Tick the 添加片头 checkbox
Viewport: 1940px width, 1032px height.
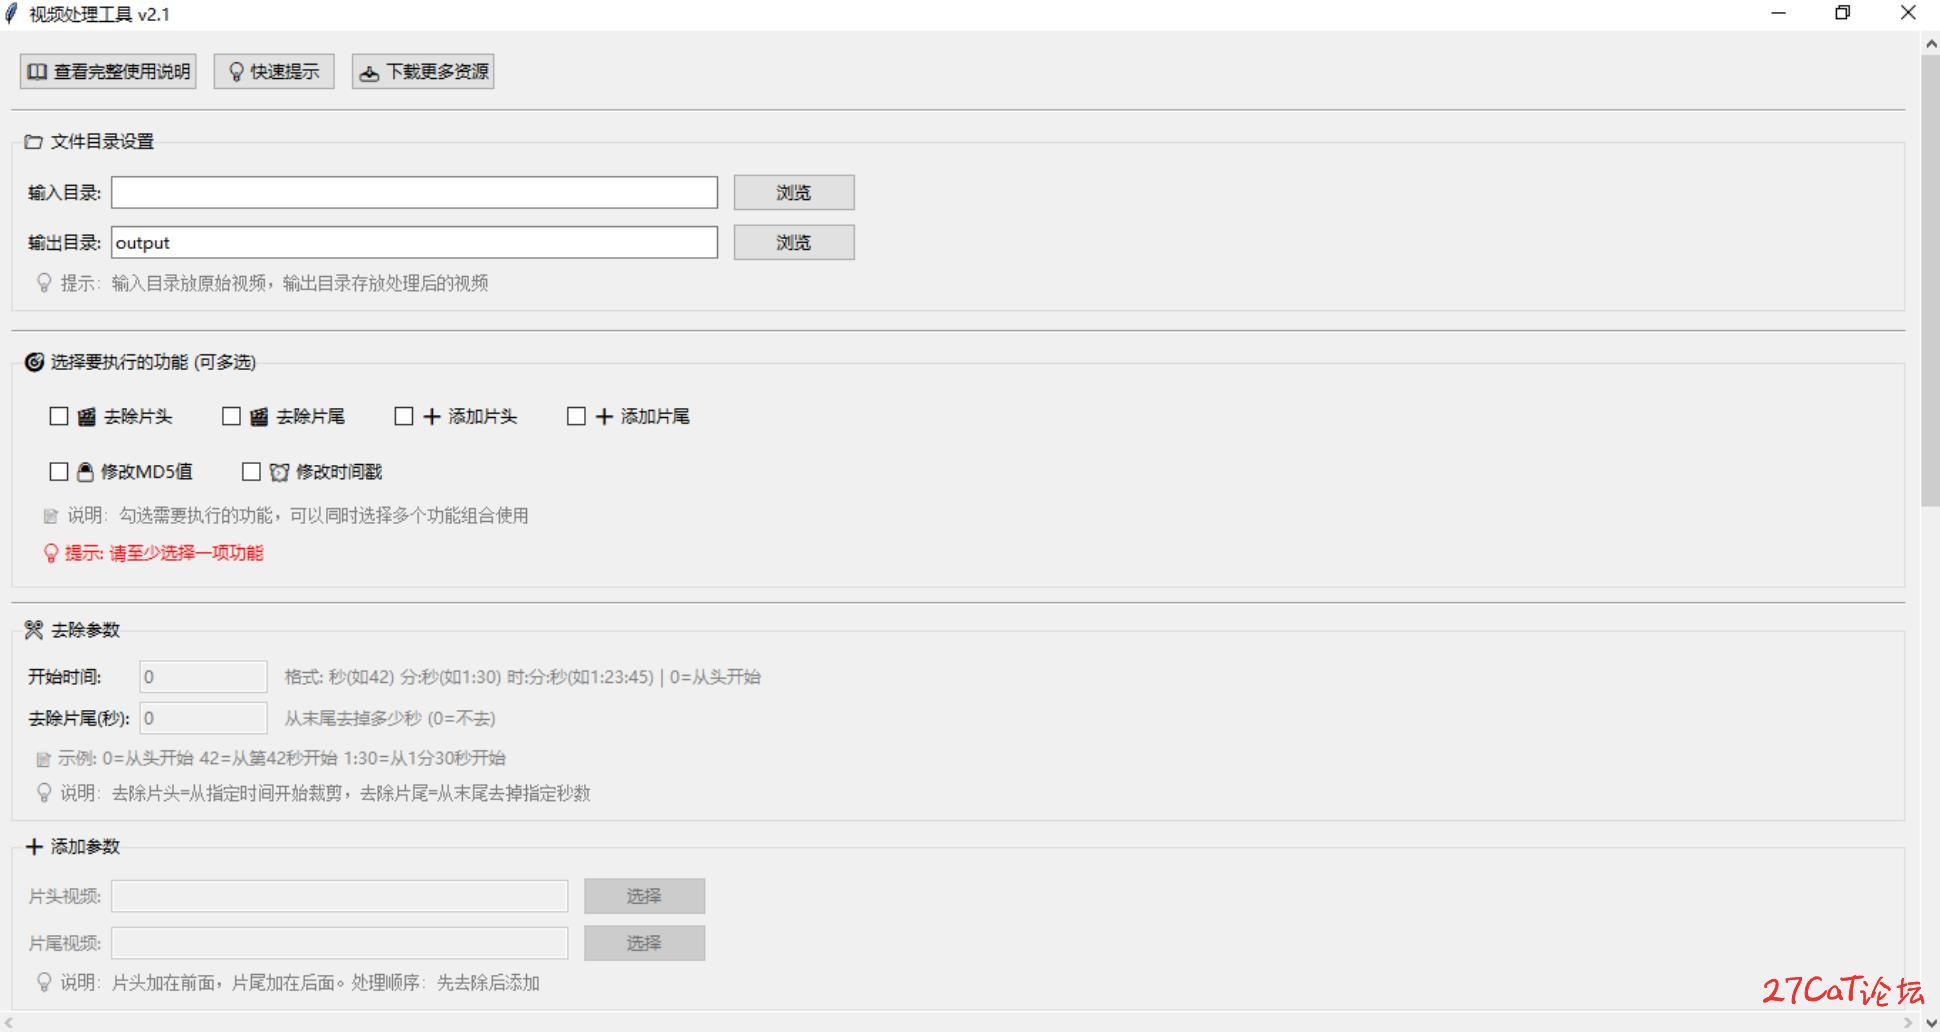[404, 416]
